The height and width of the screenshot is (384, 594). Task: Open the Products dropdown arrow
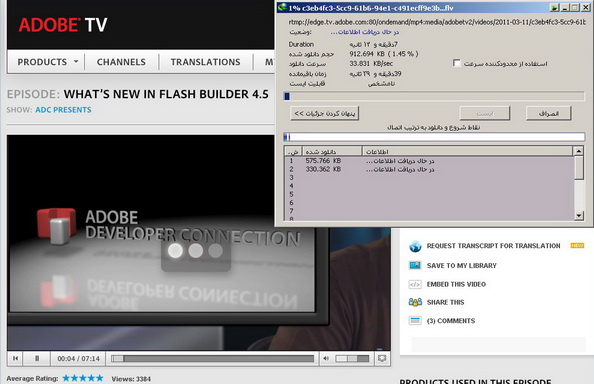point(76,61)
